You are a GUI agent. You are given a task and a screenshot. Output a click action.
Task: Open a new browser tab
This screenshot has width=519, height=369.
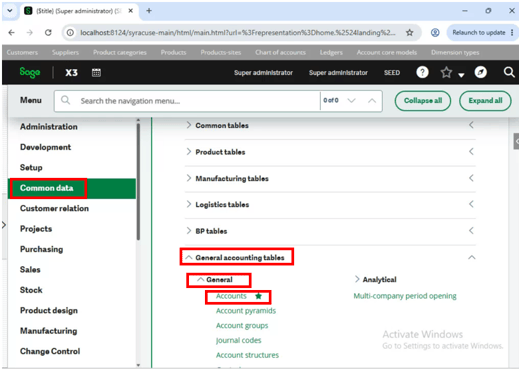(x=149, y=11)
